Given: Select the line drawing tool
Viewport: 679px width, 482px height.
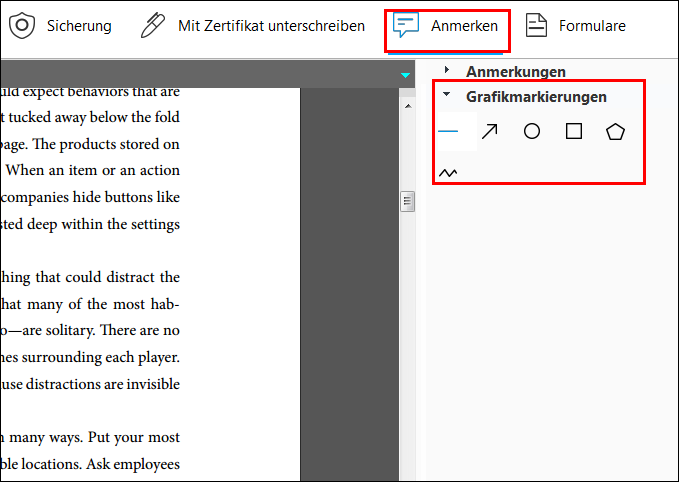Looking at the screenshot, I should click(x=448, y=131).
